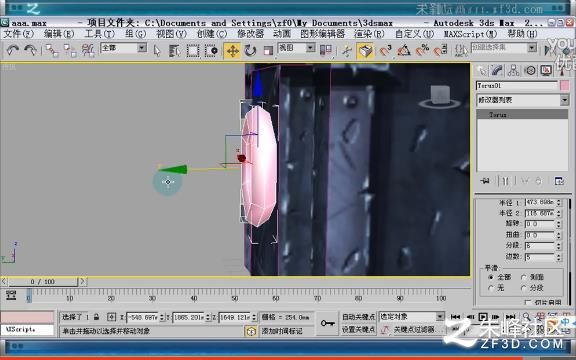The height and width of the screenshot is (360, 576).
Task: Choose the rectangular selection region tool
Action: pos(193,51)
